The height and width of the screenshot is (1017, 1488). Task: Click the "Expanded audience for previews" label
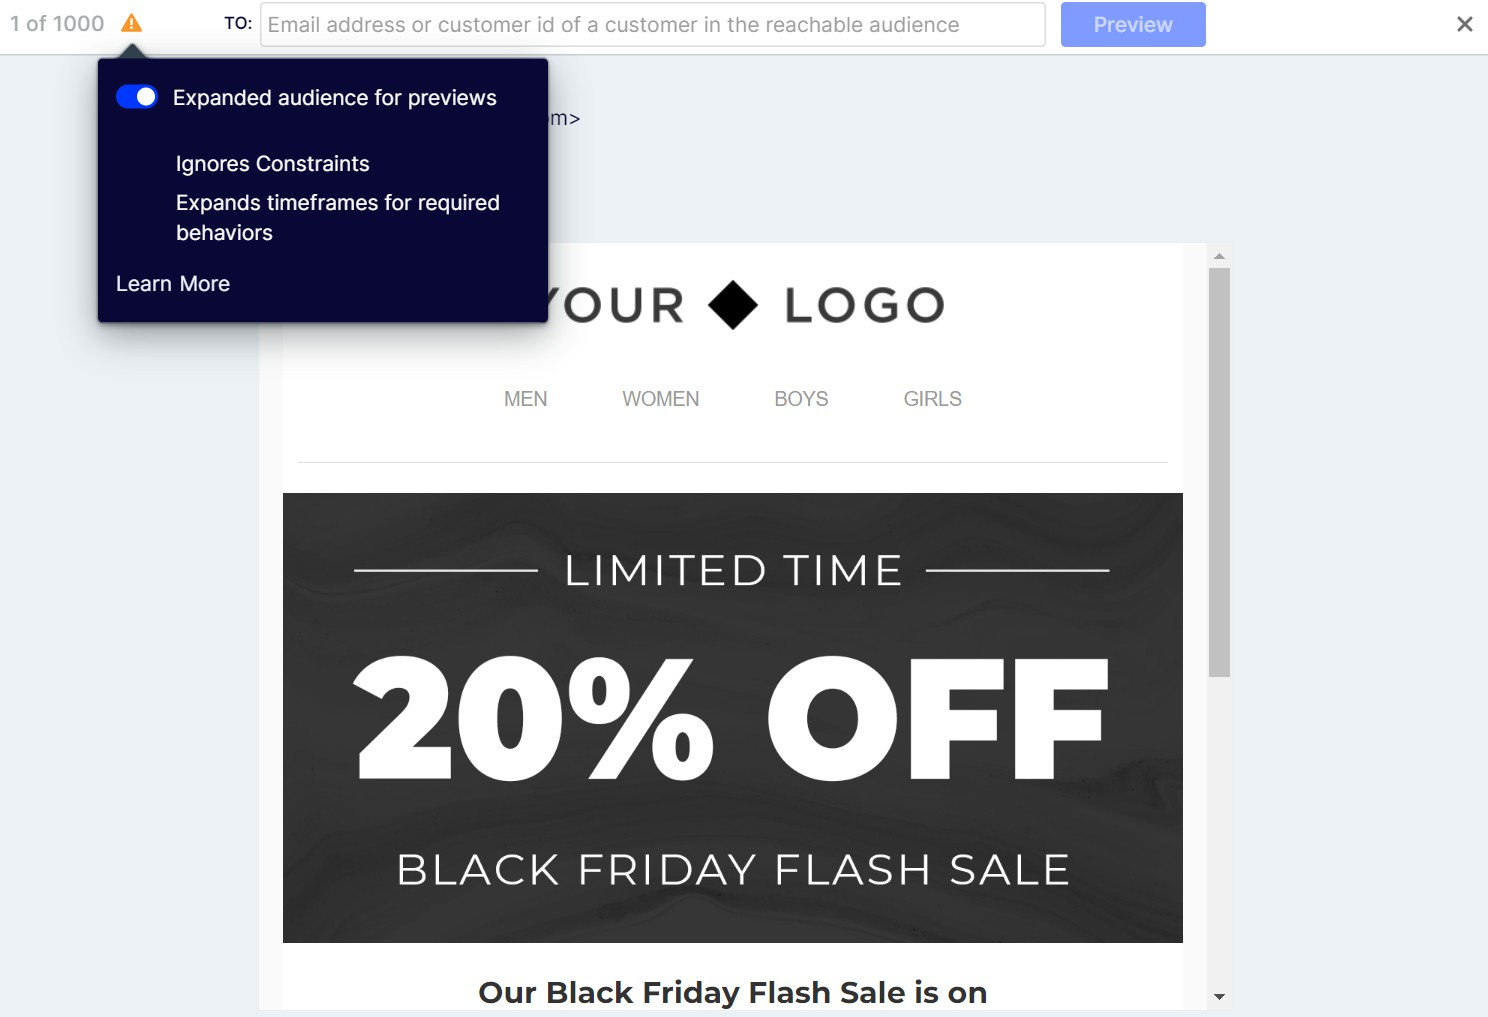click(335, 98)
